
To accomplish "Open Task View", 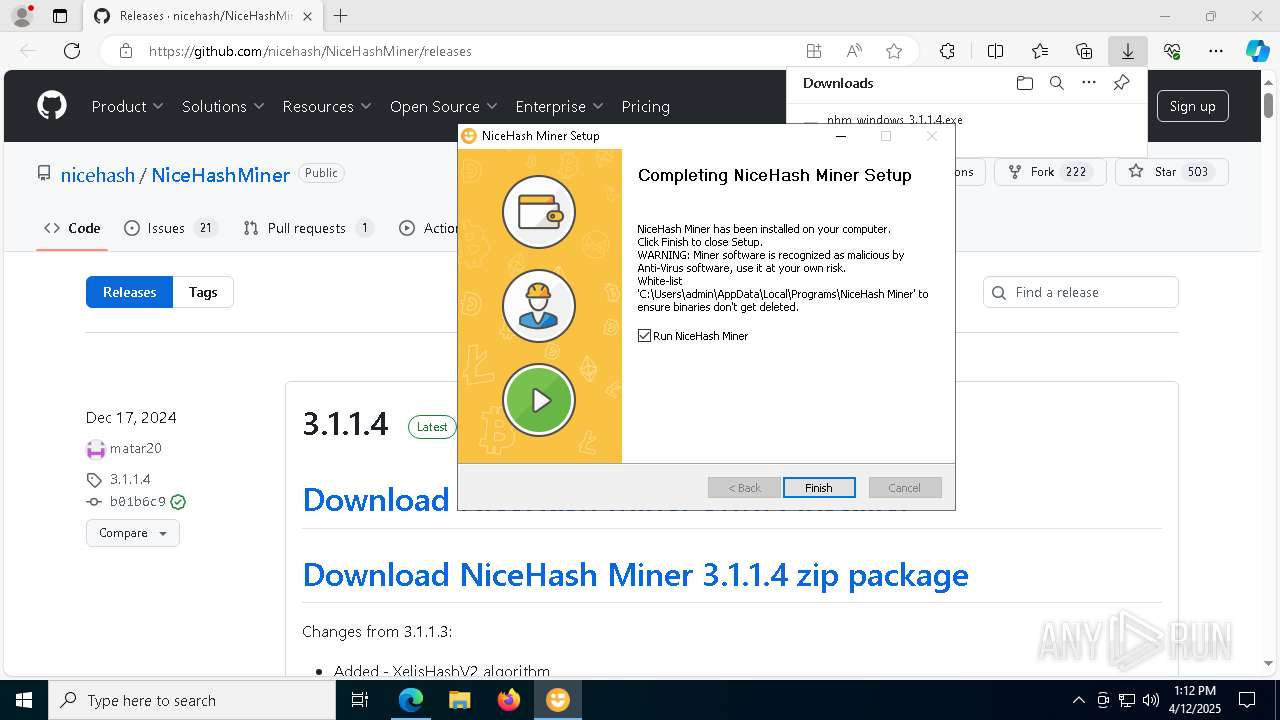I will (360, 700).
